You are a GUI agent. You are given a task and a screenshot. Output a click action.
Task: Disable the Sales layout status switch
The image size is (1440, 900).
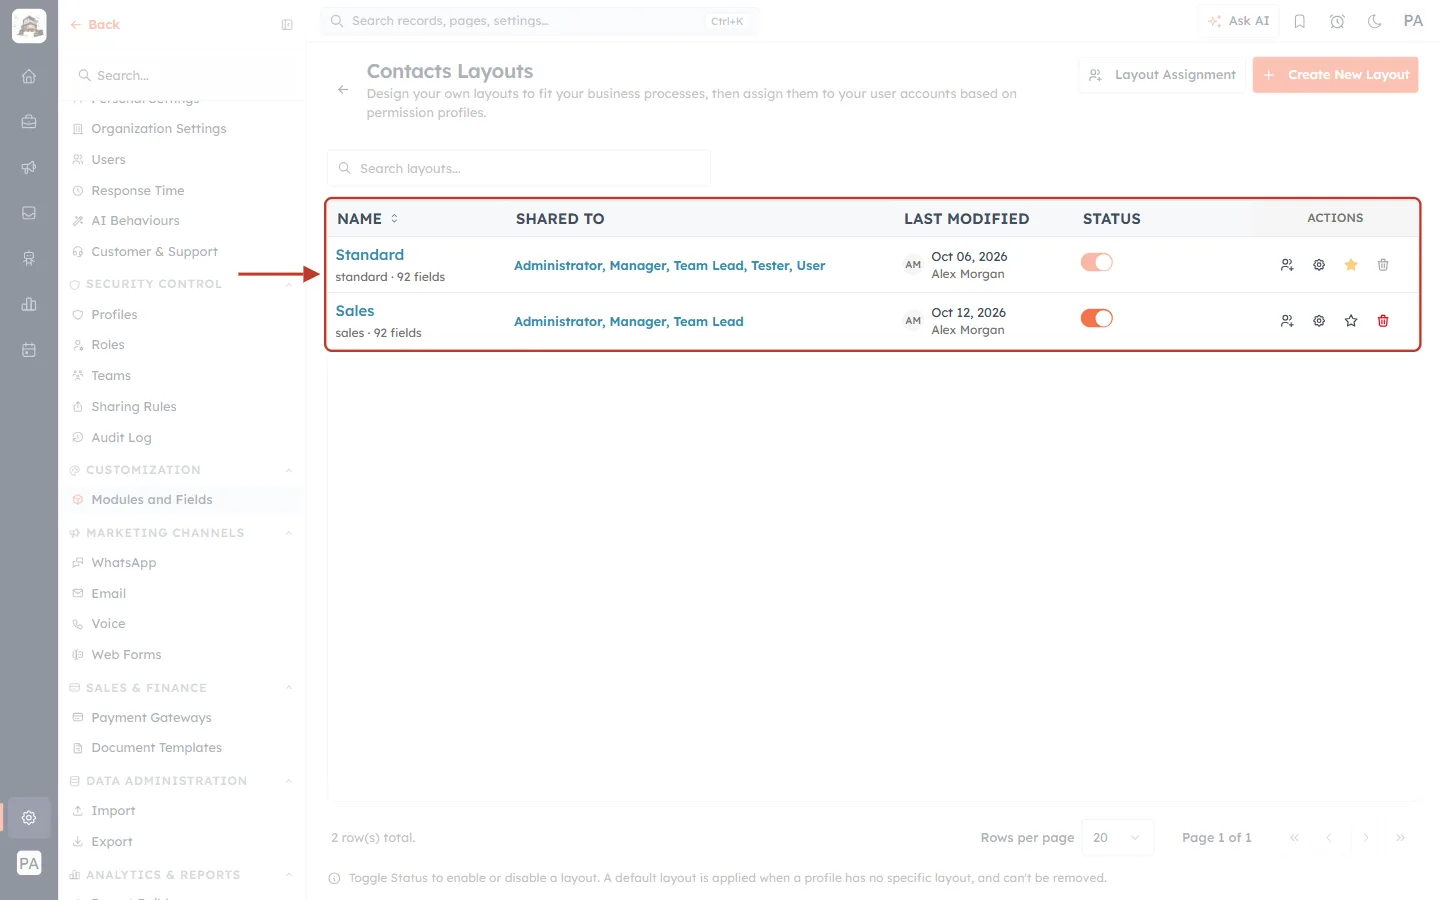(1097, 318)
